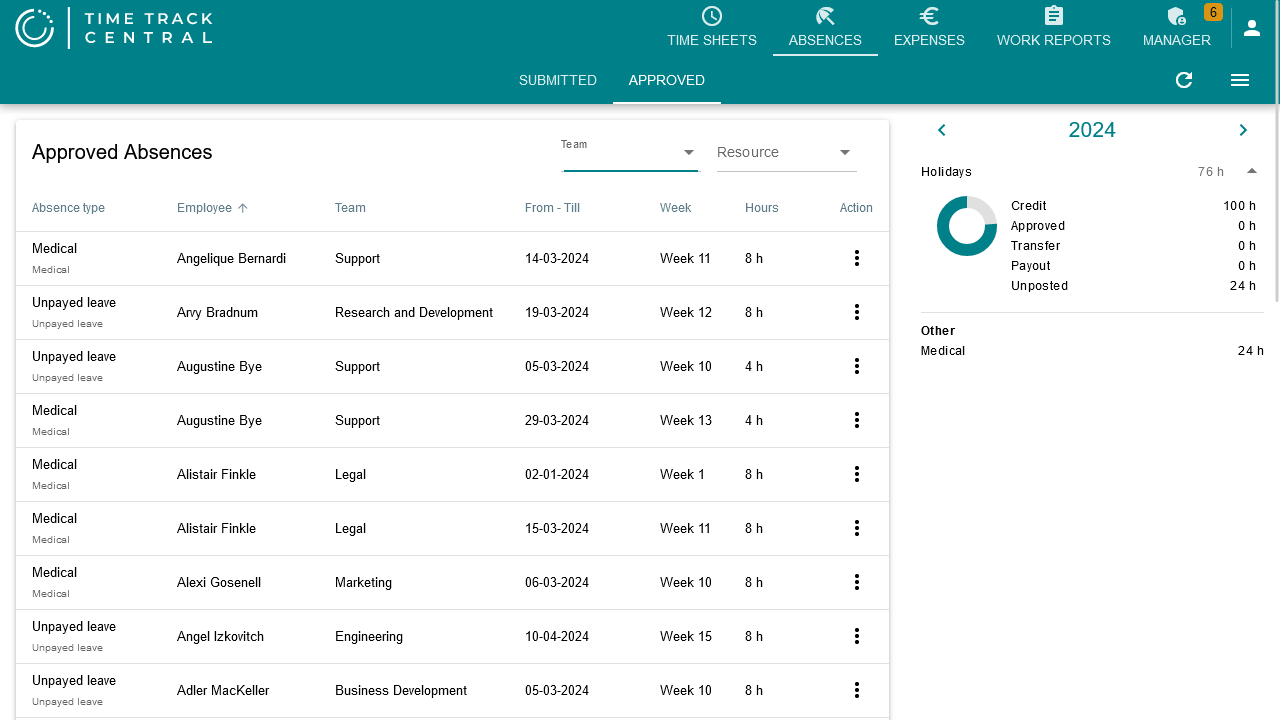The height and width of the screenshot is (720, 1280).
Task: Open Time Sheets clock icon
Action: point(712,16)
